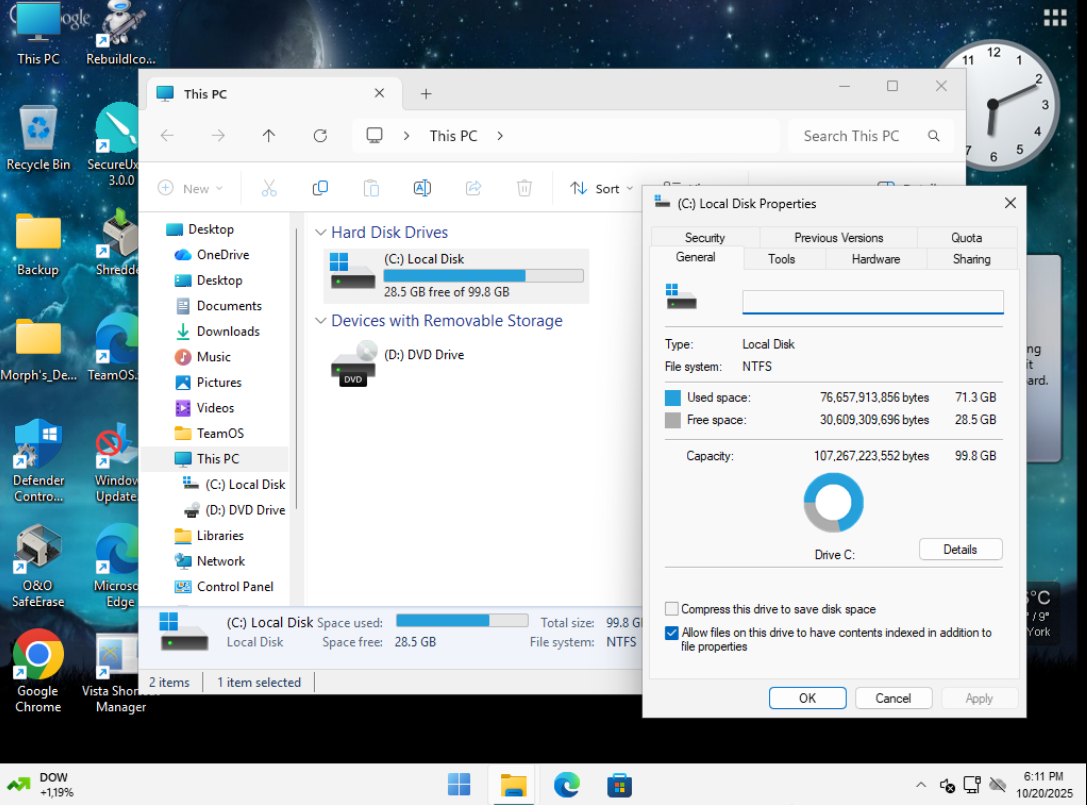1087x805 pixels.
Task: Click the Windows Start button
Action: coord(459,785)
